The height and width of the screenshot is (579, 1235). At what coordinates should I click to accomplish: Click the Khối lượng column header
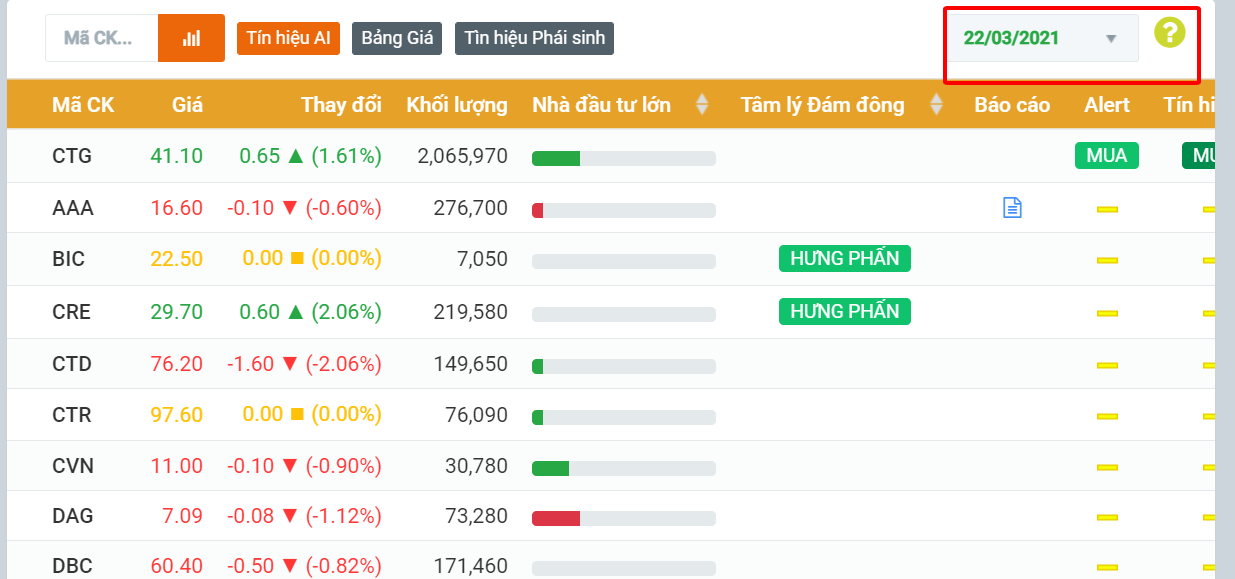click(x=457, y=104)
